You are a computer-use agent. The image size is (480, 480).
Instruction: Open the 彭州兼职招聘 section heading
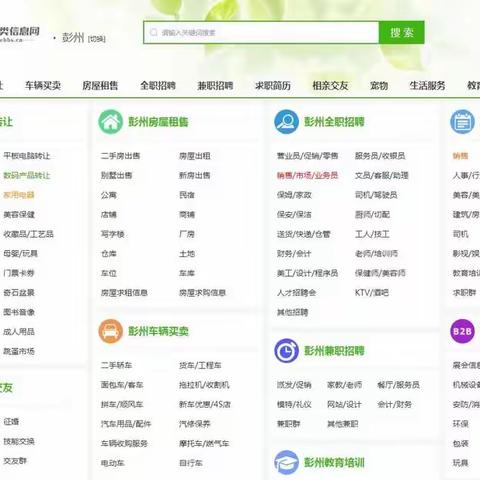(334, 351)
